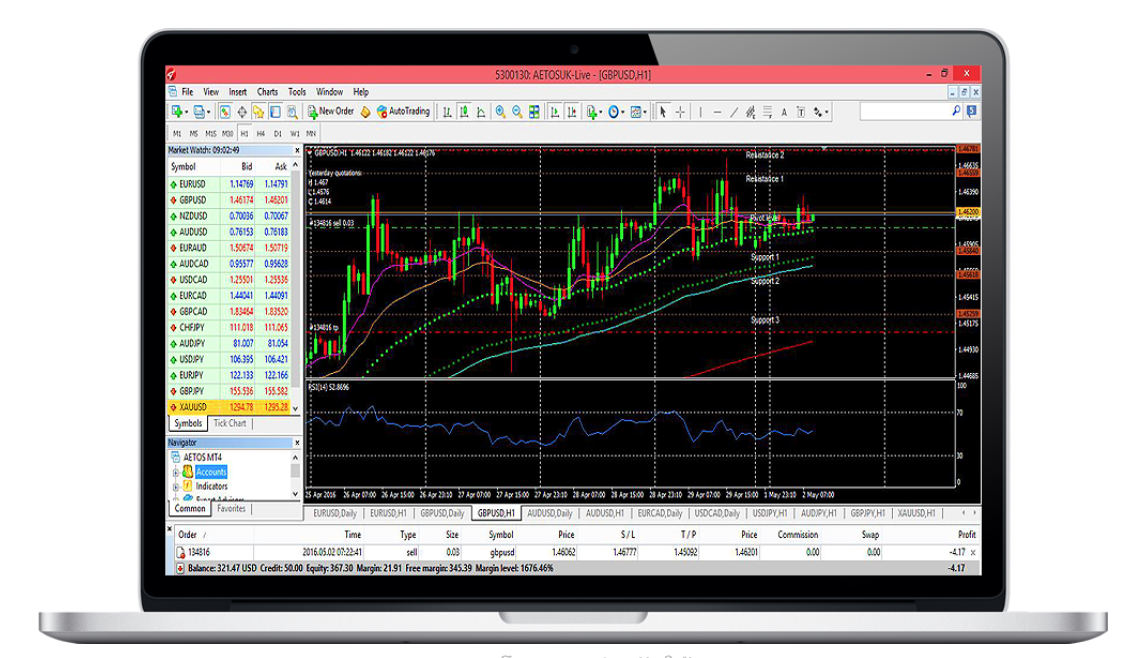Open the EURUSD,Daily chart tab

(334, 513)
